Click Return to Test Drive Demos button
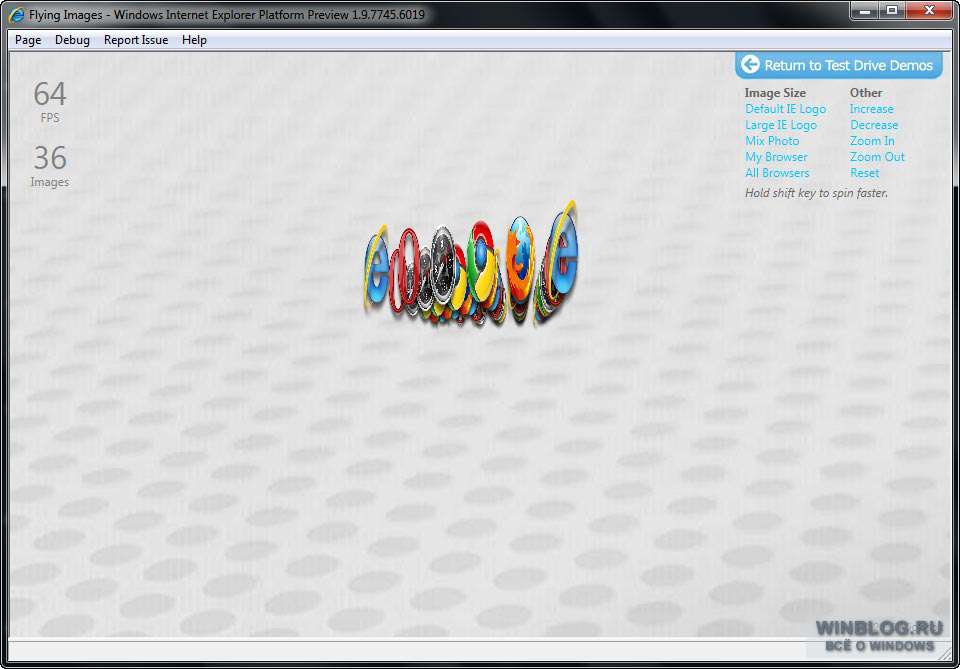960x669 pixels. (838, 65)
